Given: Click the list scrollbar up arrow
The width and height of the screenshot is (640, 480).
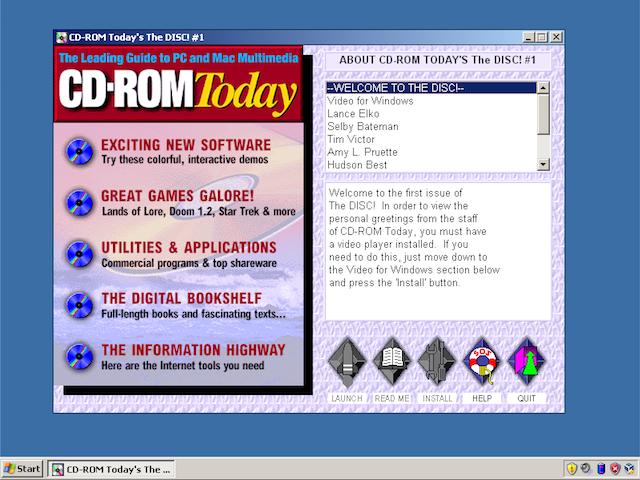Looking at the screenshot, I should 543,88.
